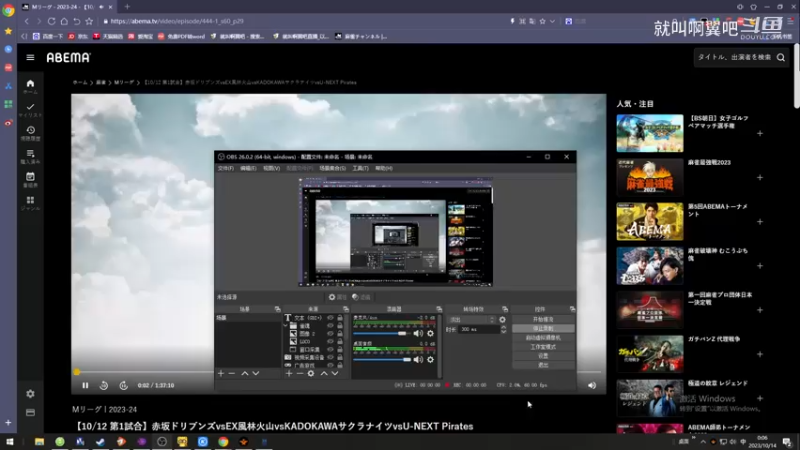
Task: Open the OBS File menu
Action: click(226, 168)
